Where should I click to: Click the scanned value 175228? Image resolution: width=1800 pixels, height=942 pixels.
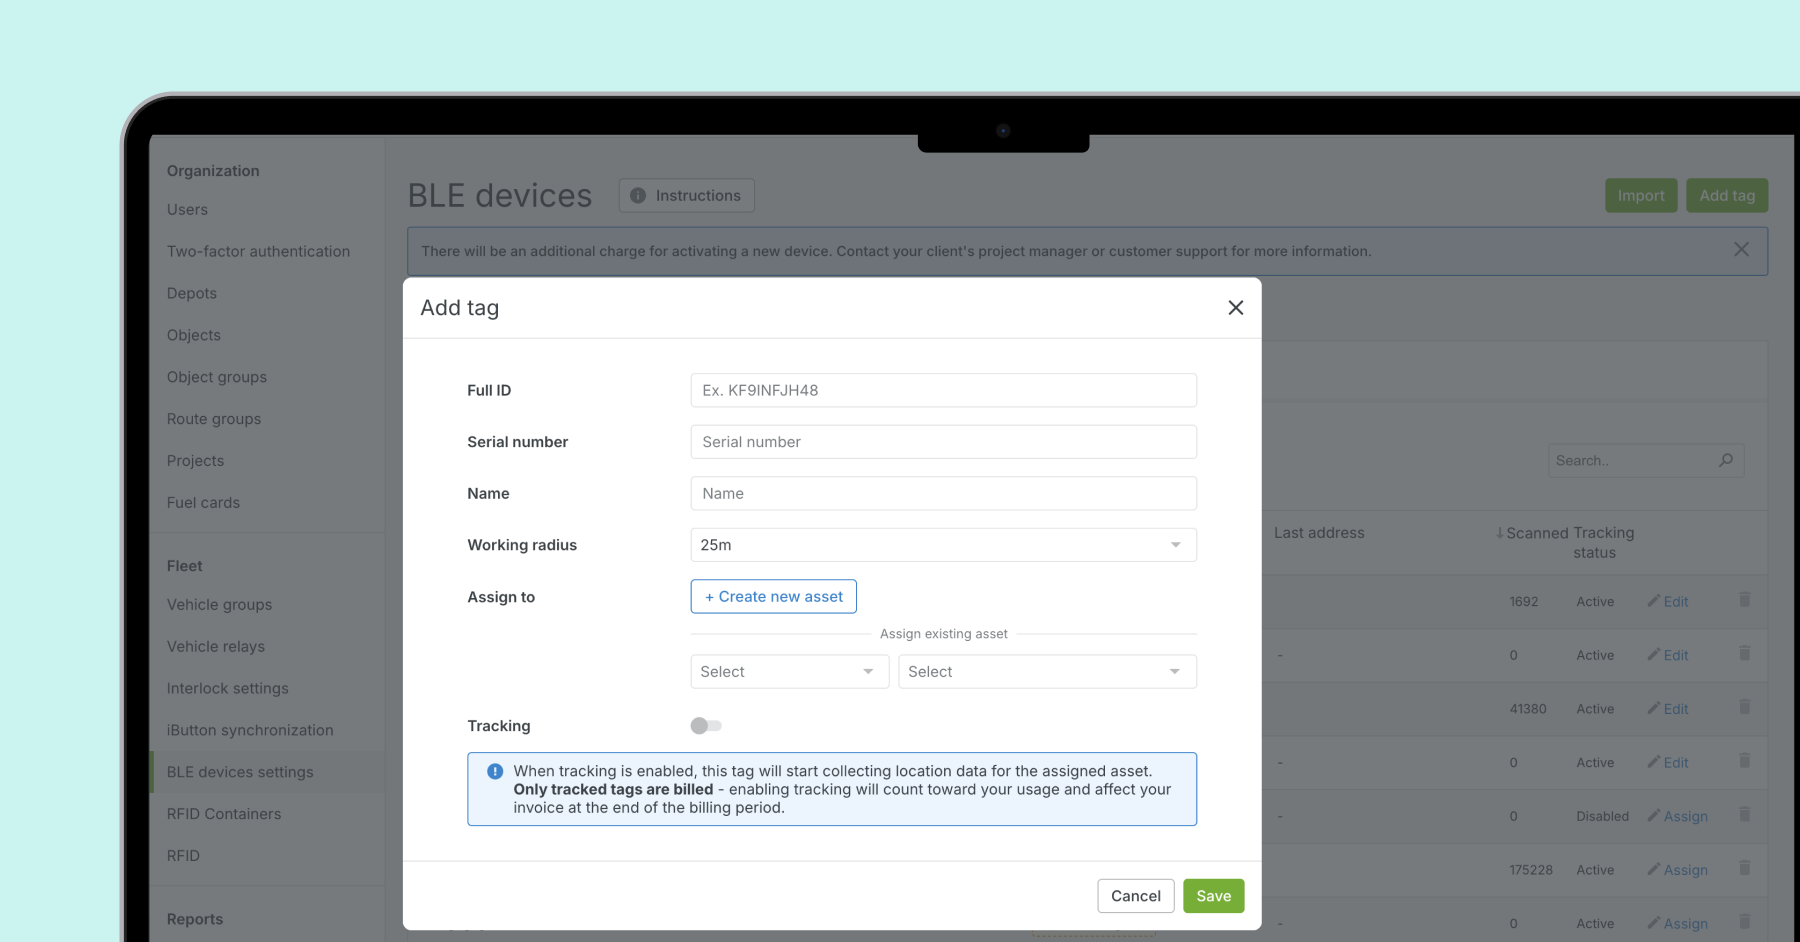tap(1531, 871)
